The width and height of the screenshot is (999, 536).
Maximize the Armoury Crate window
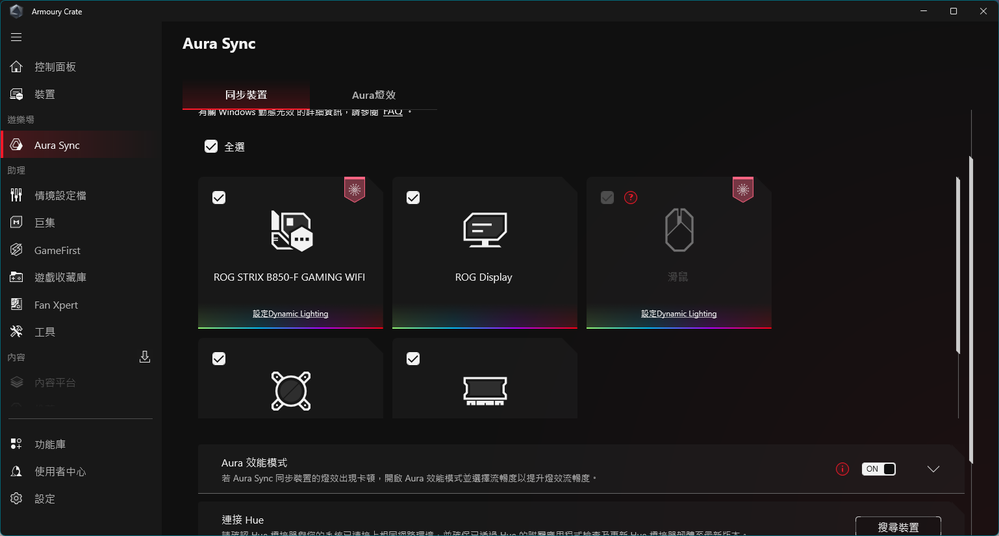pyautogui.click(x=954, y=11)
